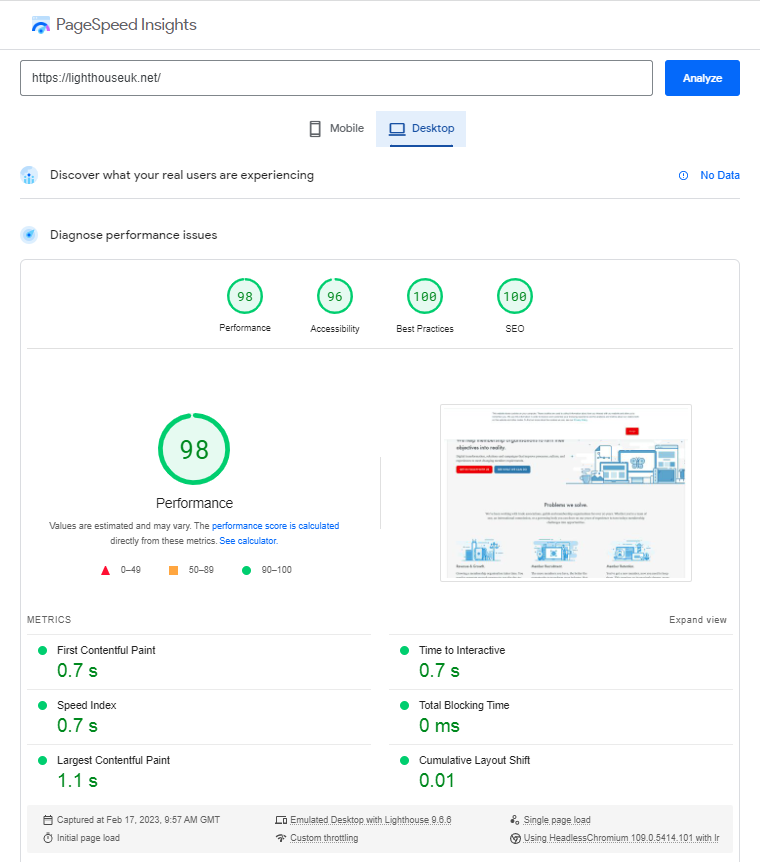Select the Desktop tab
Screen dimensions: 760x862
[x=421, y=129]
